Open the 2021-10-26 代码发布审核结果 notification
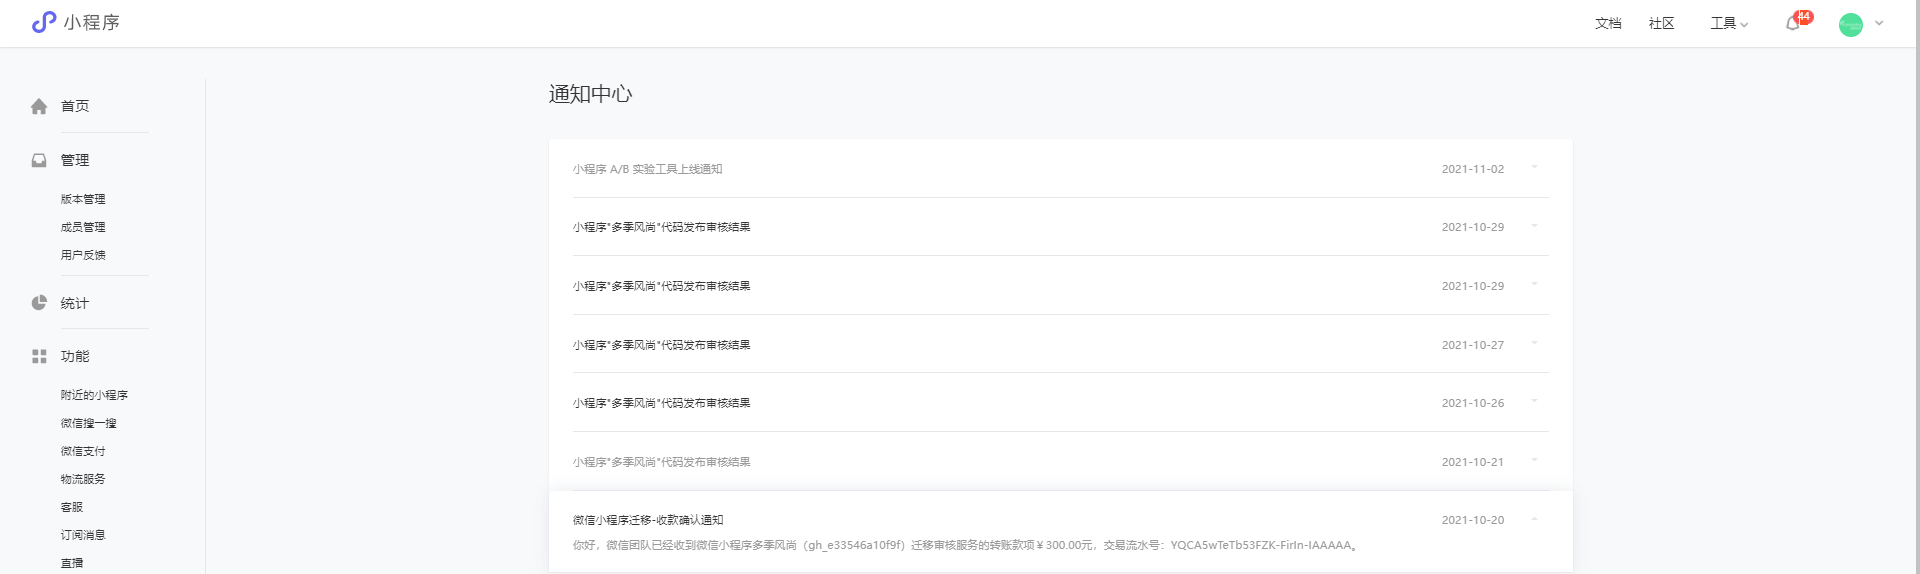Image resolution: width=1920 pixels, height=574 pixels. [x=1060, y=403]
